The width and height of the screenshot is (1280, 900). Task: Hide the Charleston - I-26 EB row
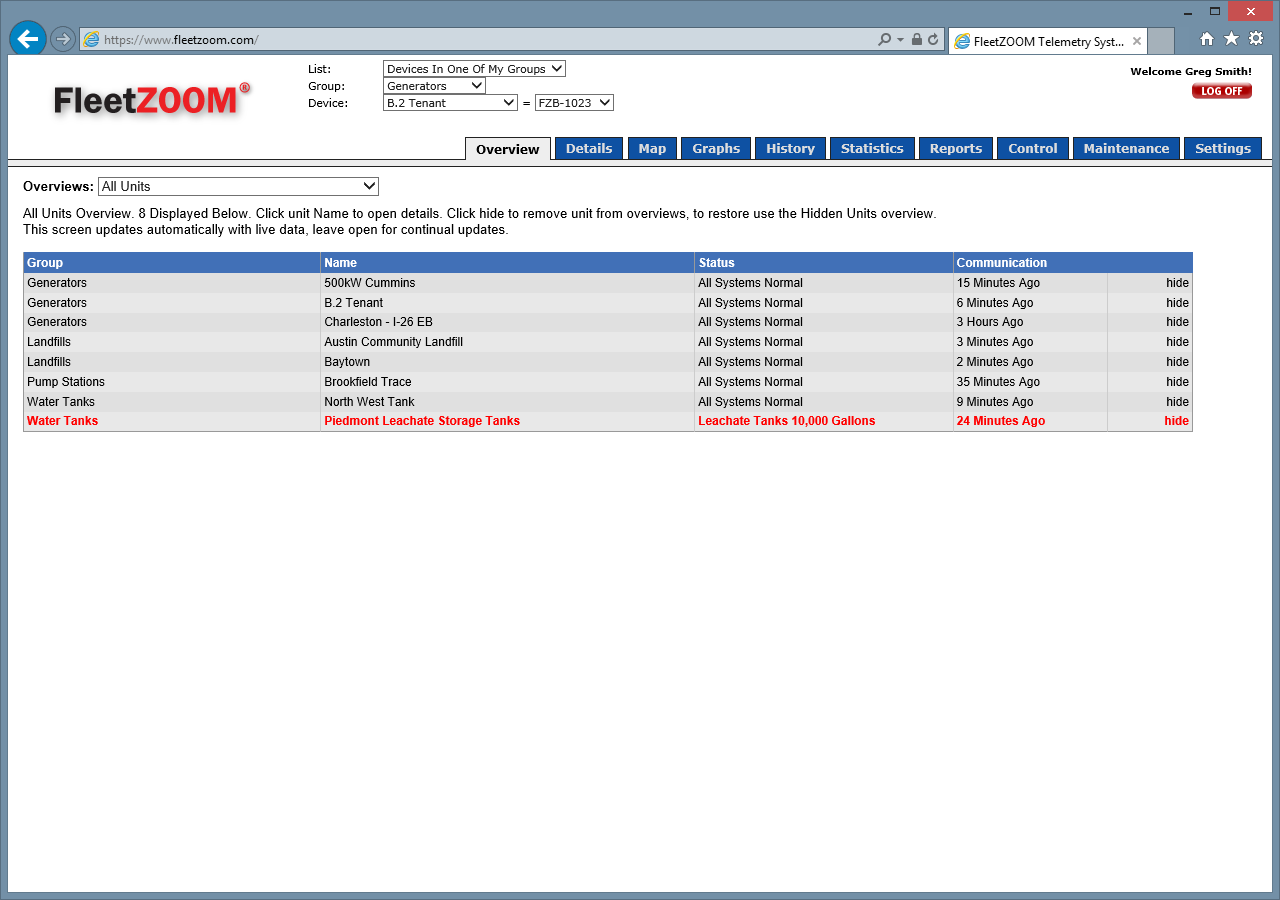pyautogui.click(x=1177, y=322)
